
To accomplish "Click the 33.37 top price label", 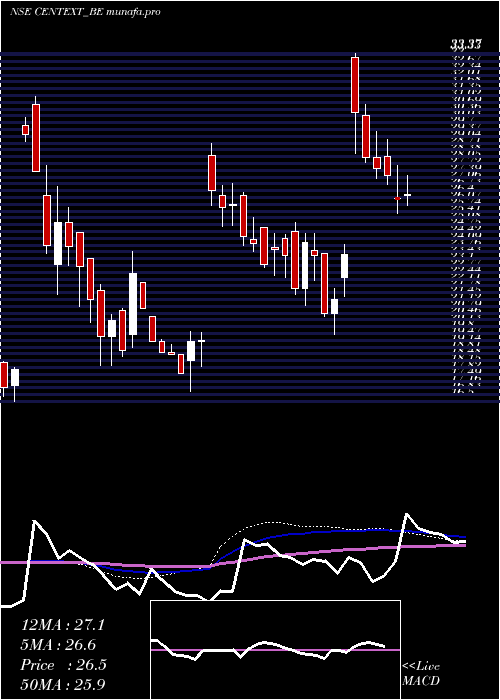I will tap(466, 44).
